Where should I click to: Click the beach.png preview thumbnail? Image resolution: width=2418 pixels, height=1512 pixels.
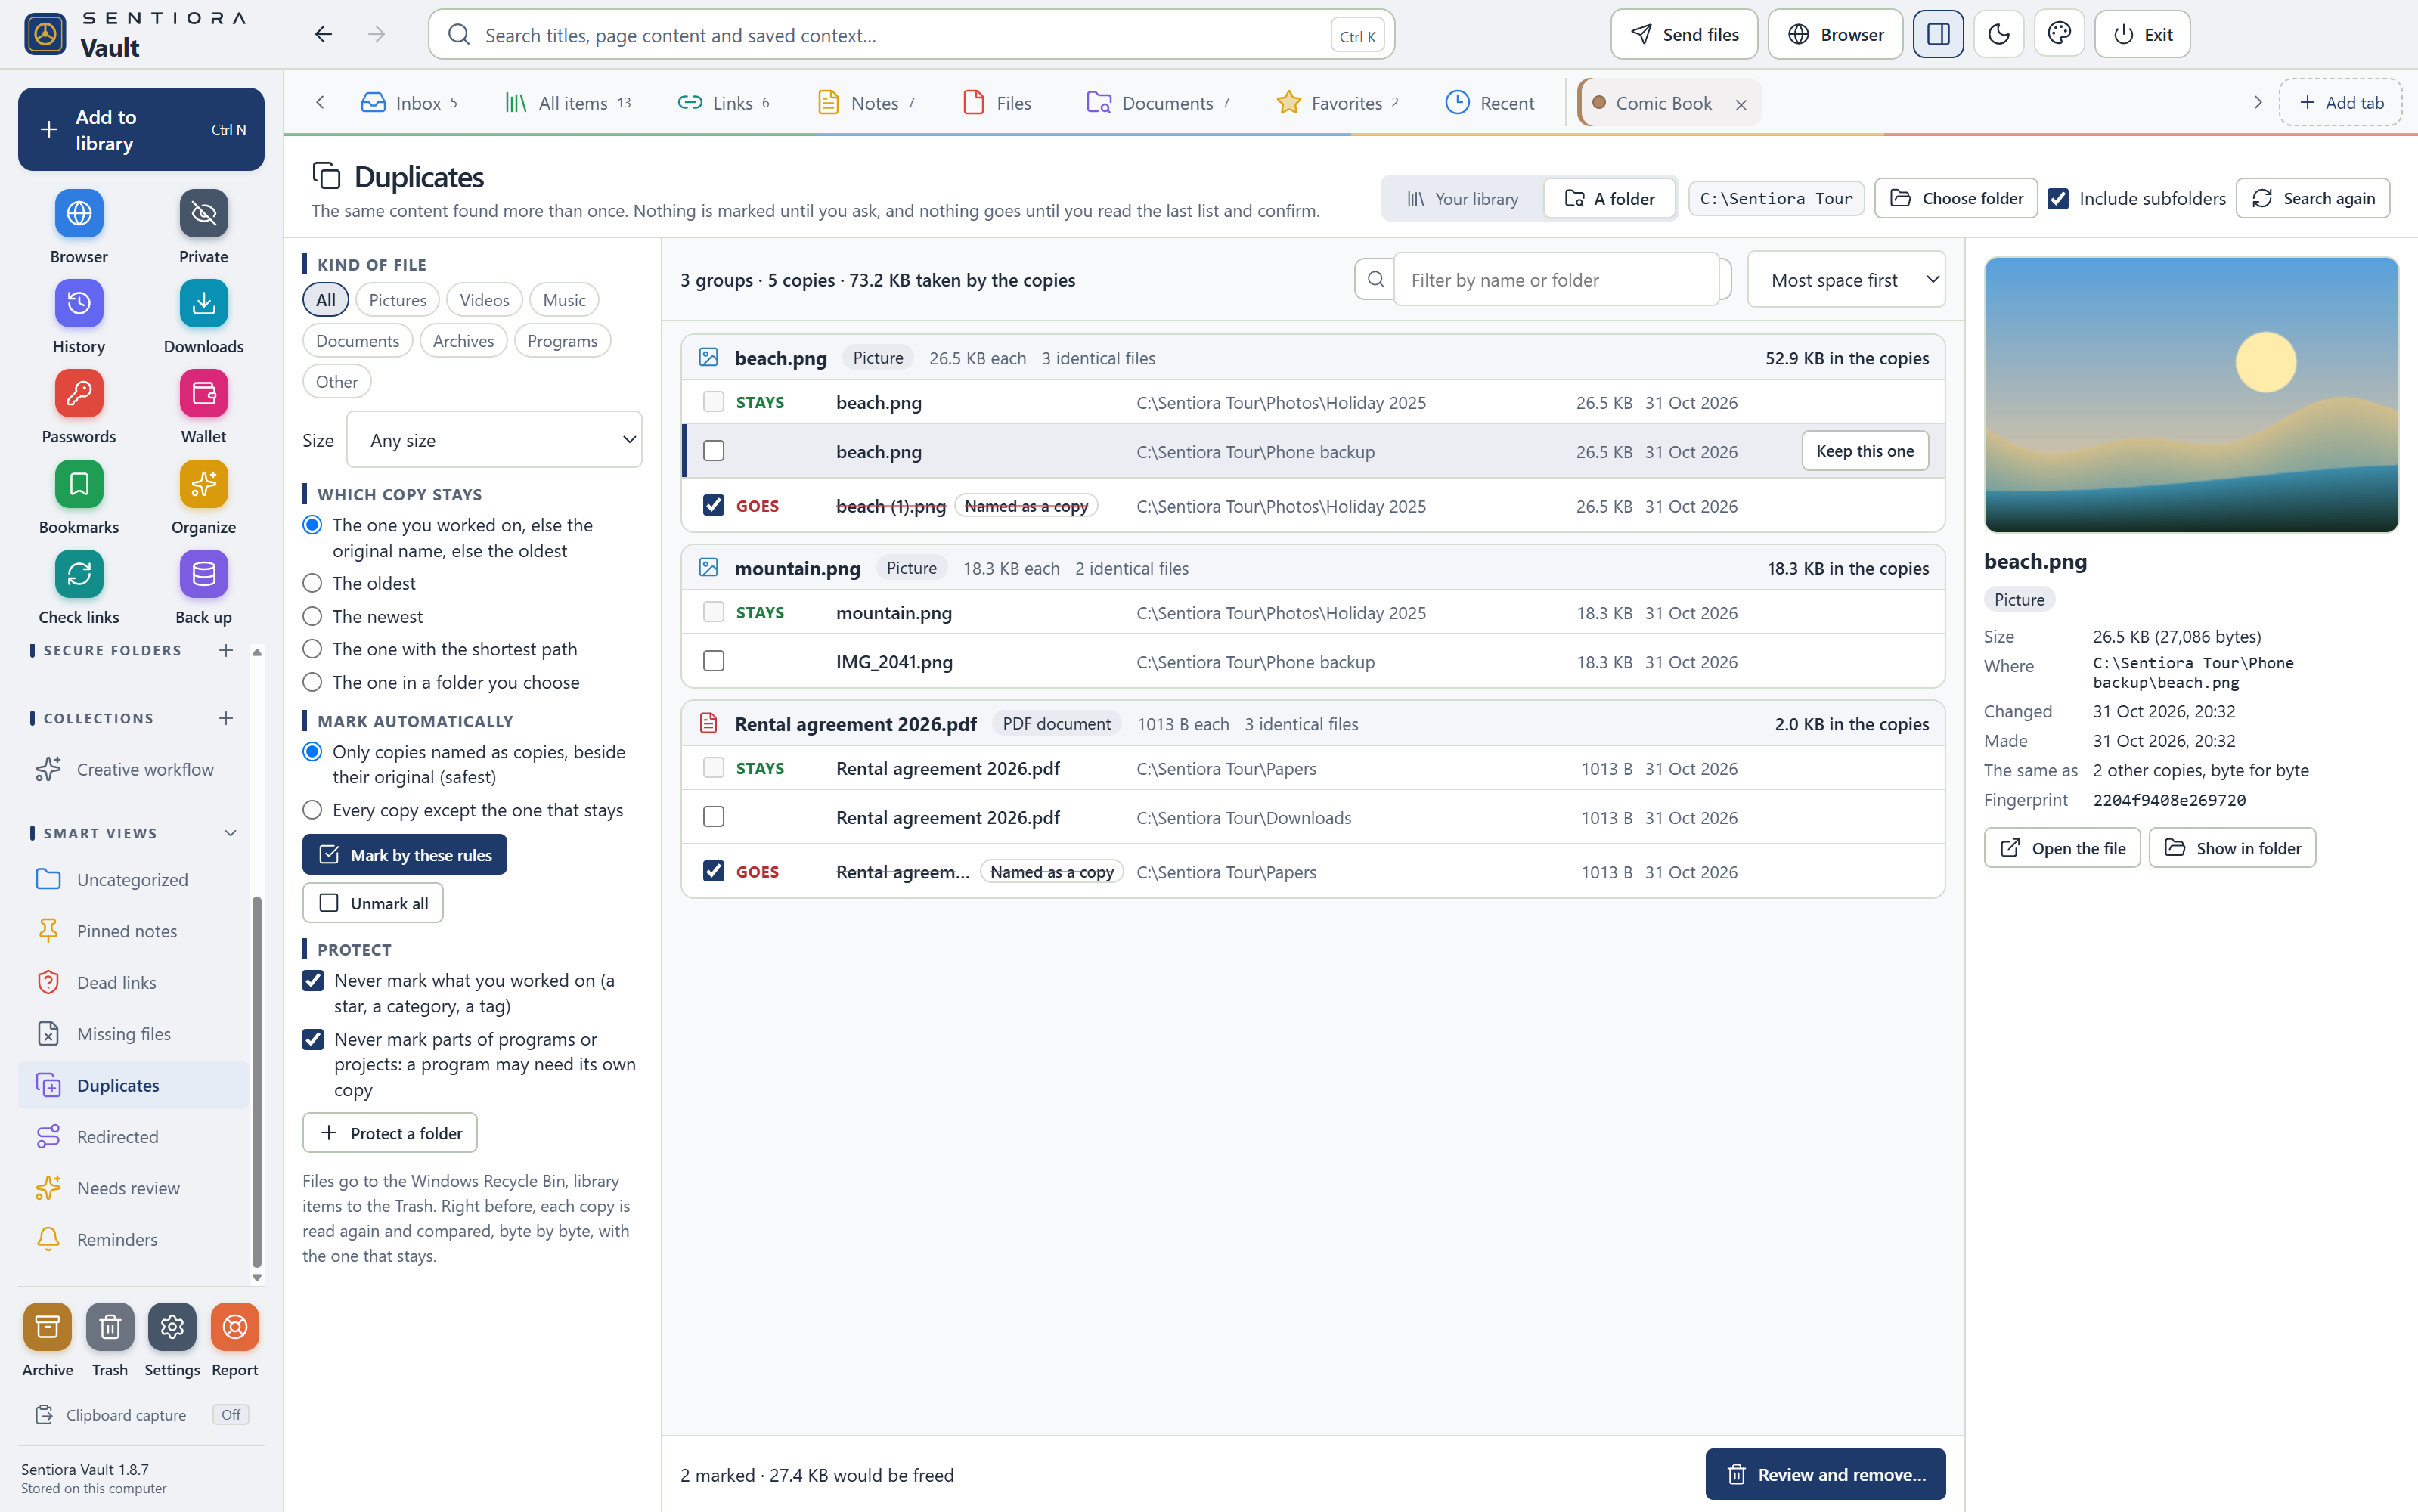(x=2190, y=395)
